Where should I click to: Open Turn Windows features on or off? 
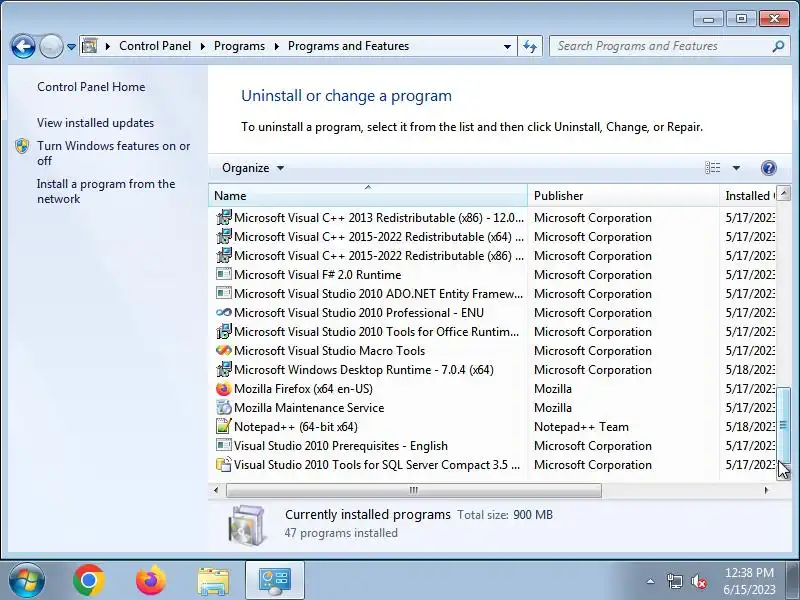point(113,153)
